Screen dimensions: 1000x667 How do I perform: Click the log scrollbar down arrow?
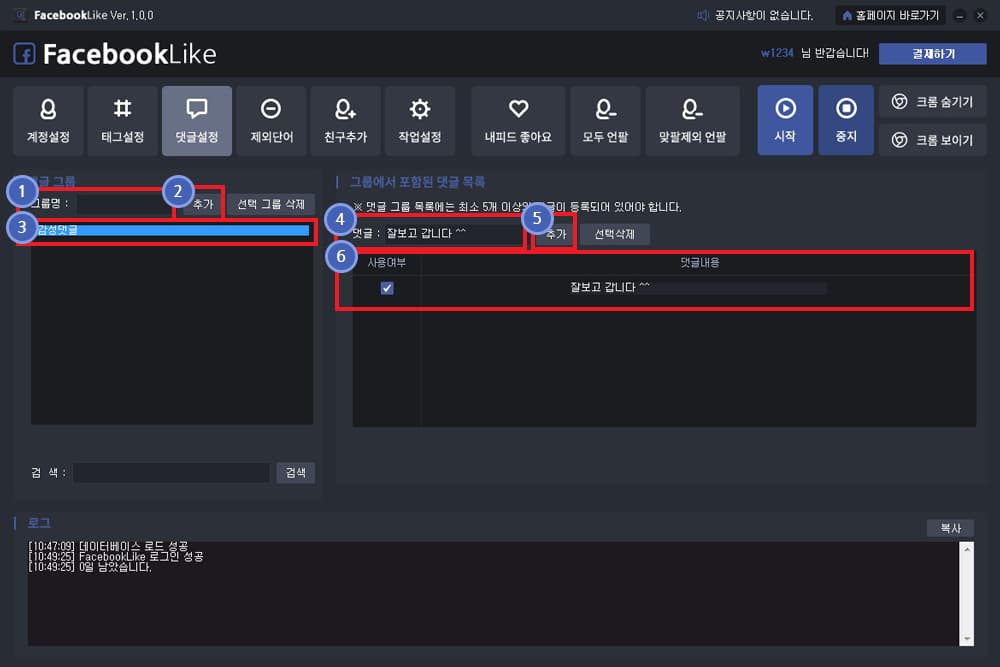click(x=967, y=638)
